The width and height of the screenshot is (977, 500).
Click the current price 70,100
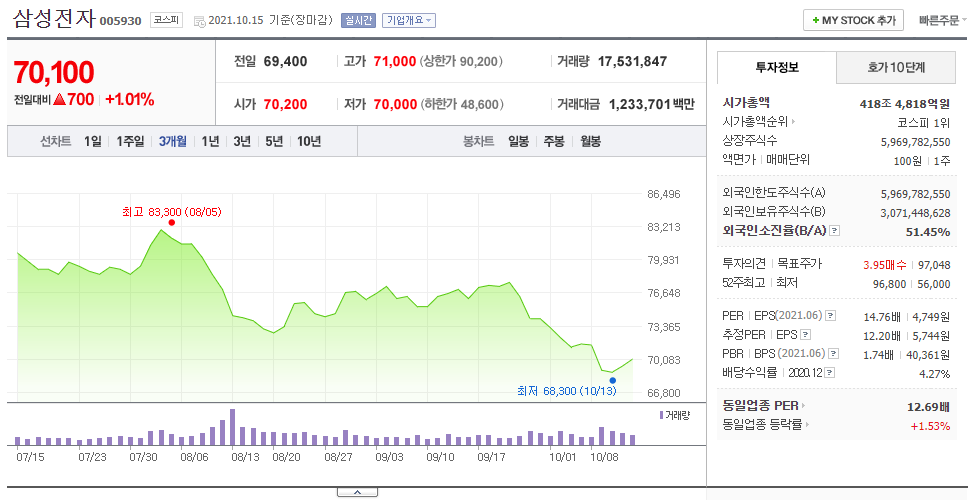pos(54,72)
